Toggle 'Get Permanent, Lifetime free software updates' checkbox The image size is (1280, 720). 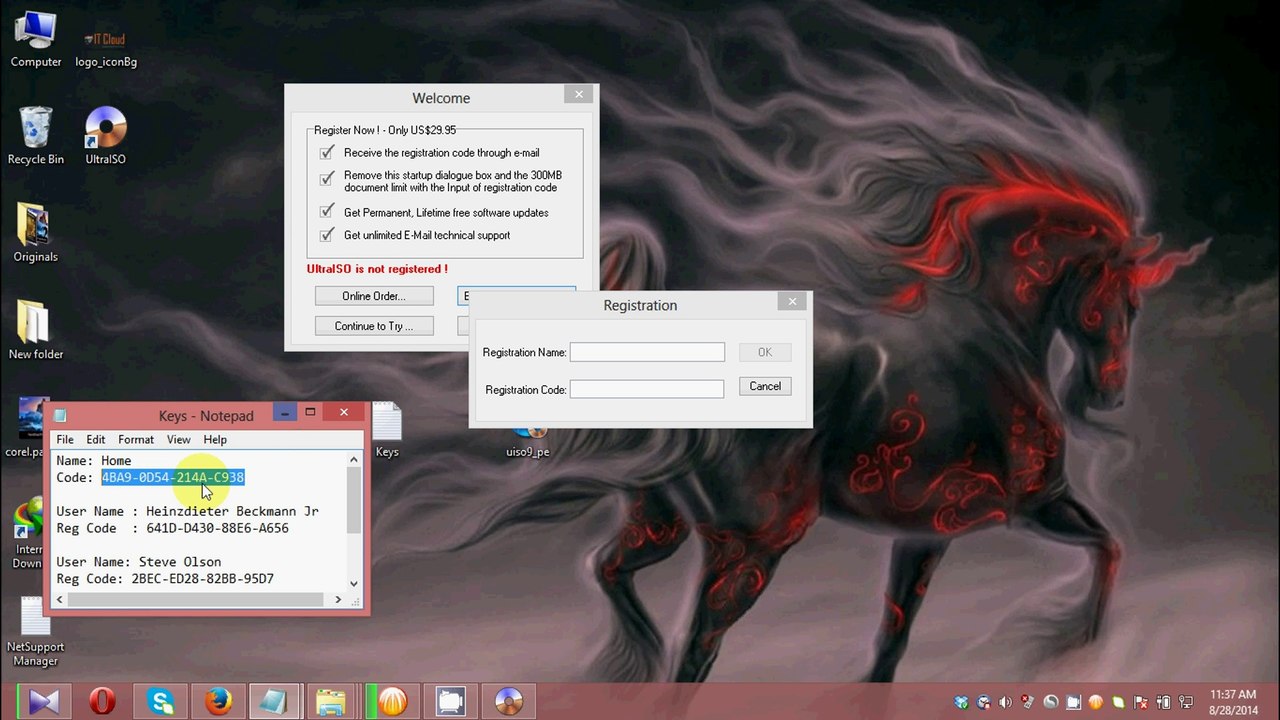(326, 212)
